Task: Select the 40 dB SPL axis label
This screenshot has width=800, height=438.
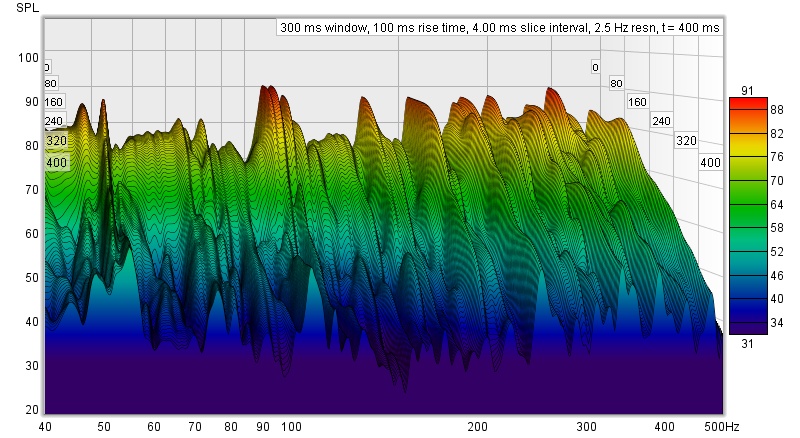Action: pyautogui.click(x=32, y=322)
